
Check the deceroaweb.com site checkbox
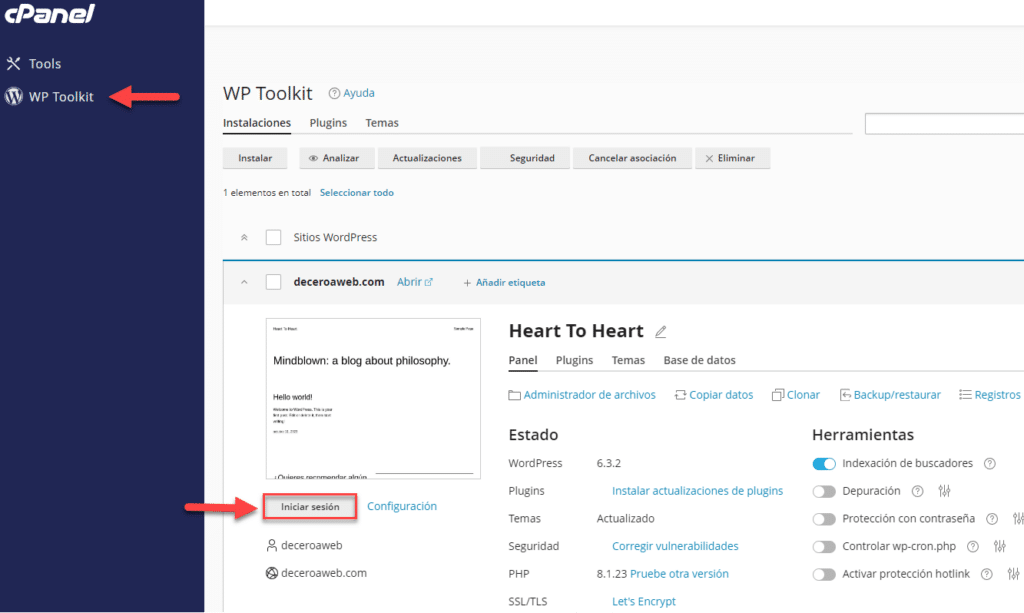pyautogui.click(x=274, y=282)
